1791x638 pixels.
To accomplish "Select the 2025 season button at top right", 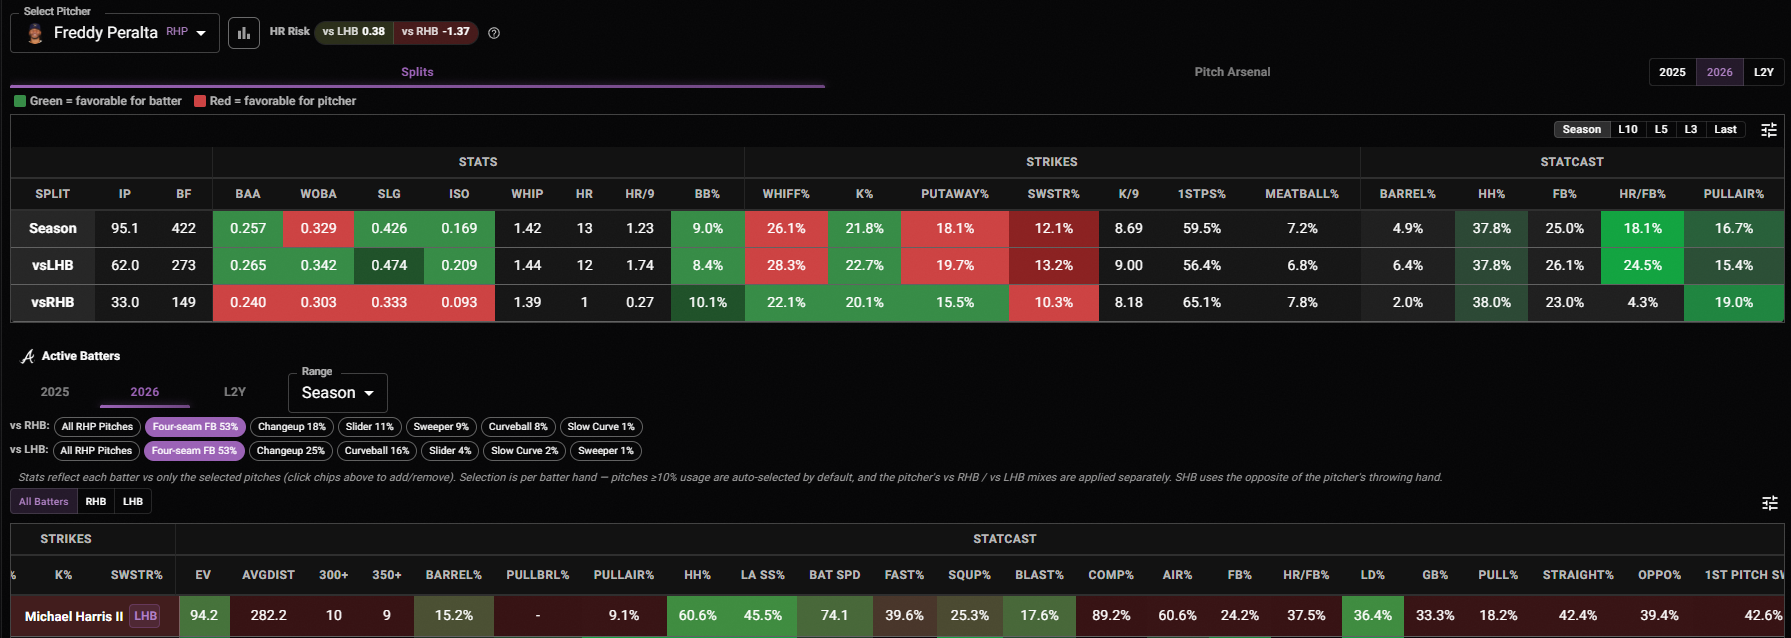I will pos(1672,72).
